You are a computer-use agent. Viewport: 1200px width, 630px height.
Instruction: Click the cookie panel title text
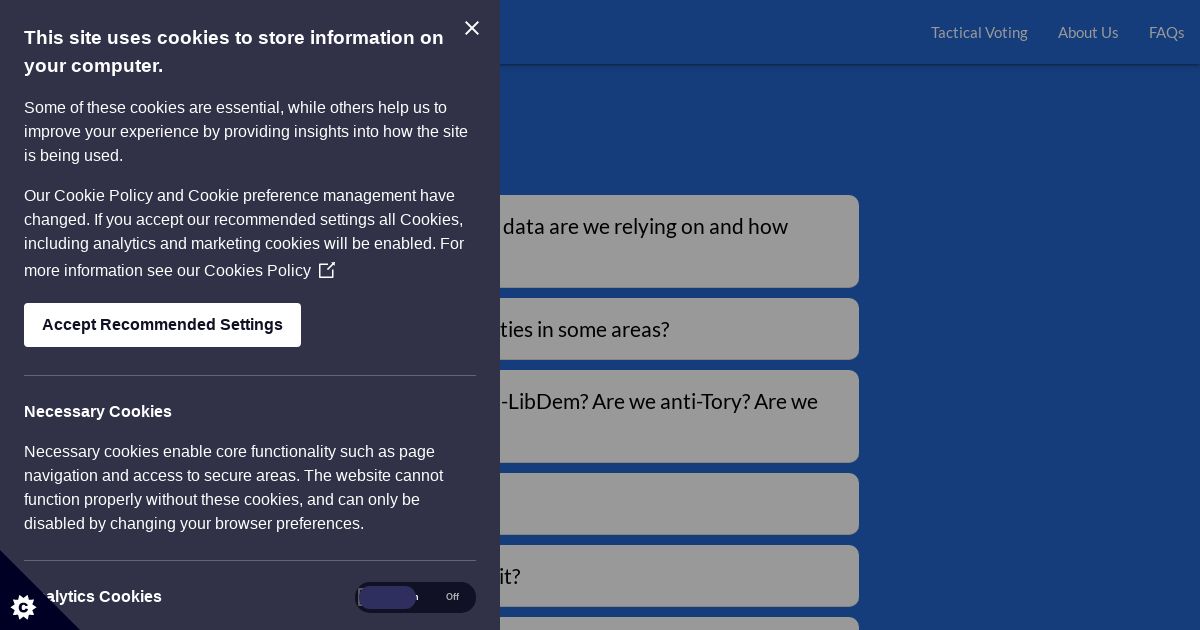point(234,52)
